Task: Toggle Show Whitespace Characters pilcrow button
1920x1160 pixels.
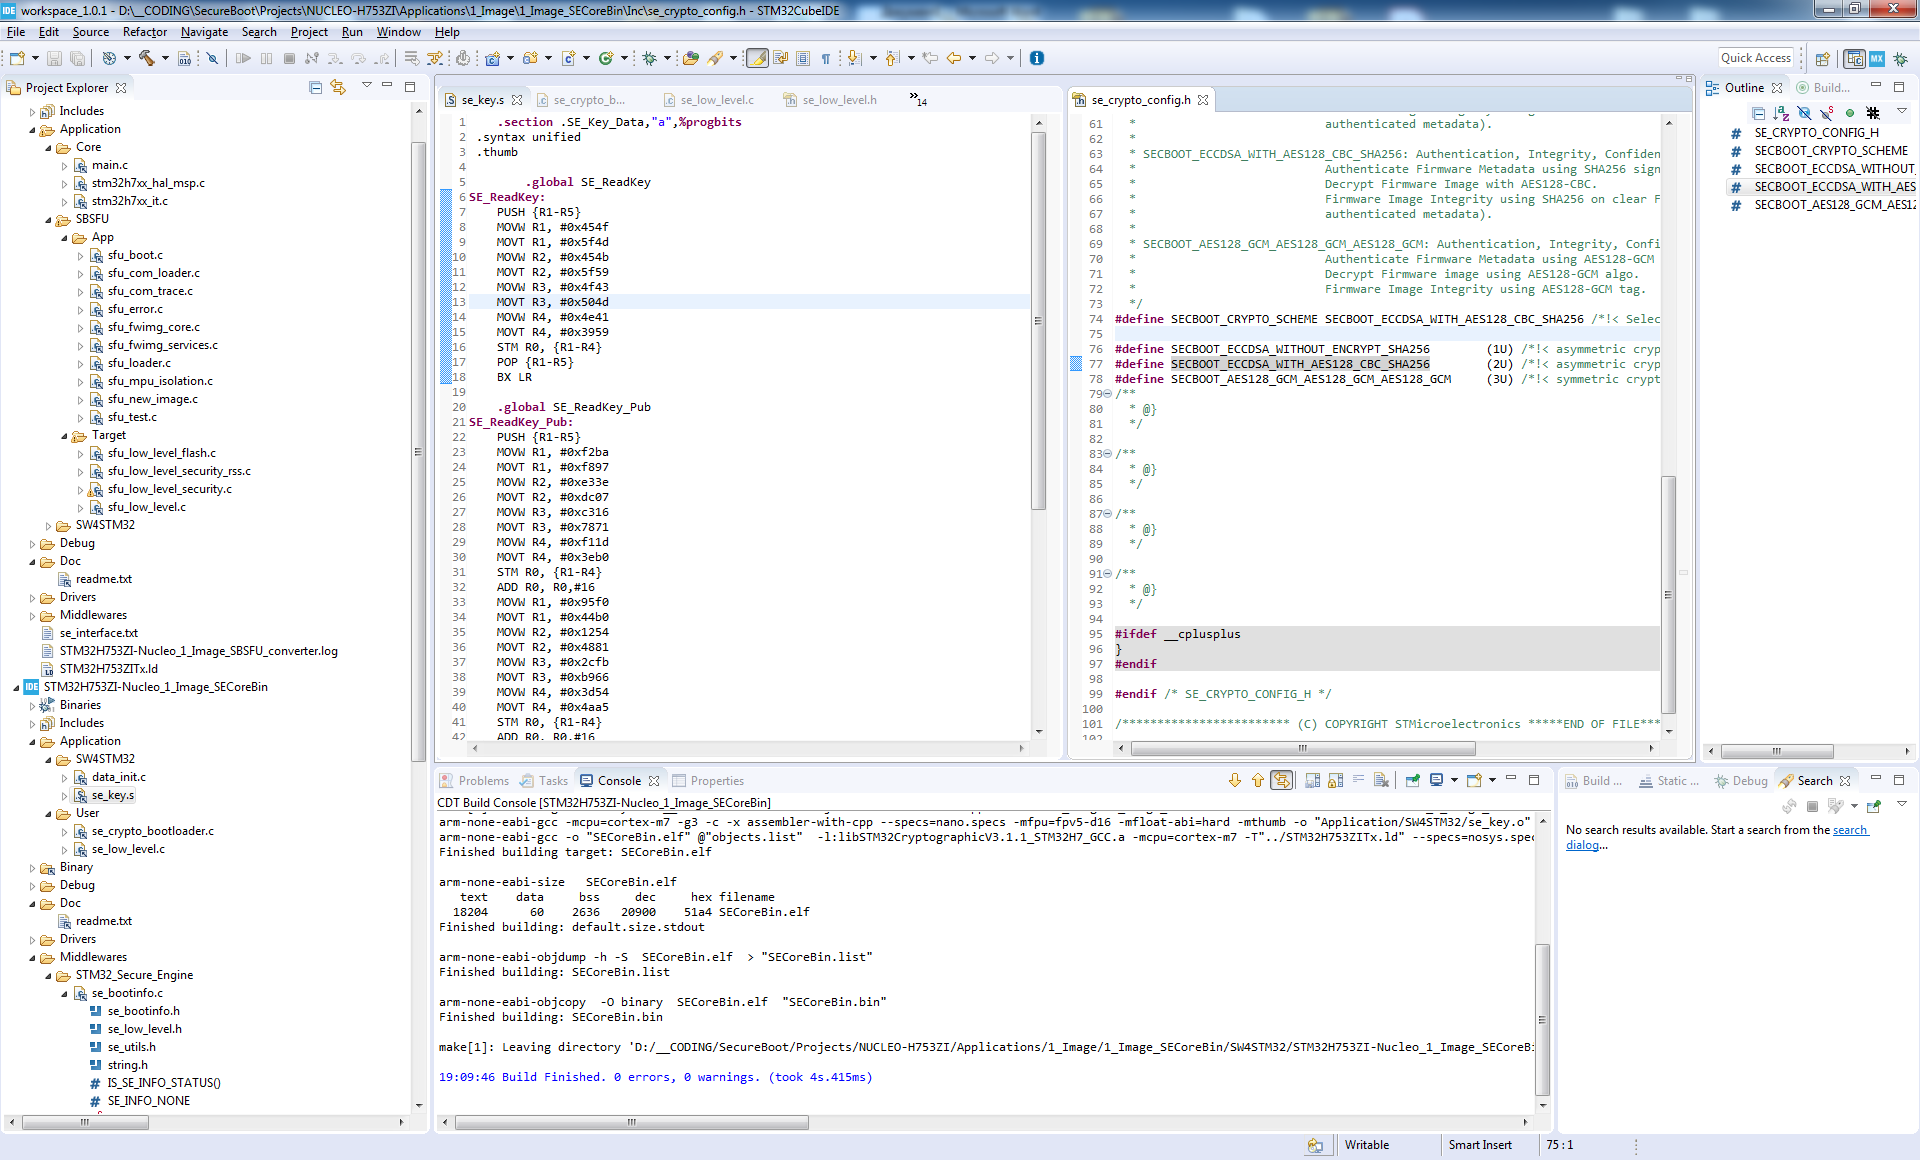Action: [x=826, y=58]
